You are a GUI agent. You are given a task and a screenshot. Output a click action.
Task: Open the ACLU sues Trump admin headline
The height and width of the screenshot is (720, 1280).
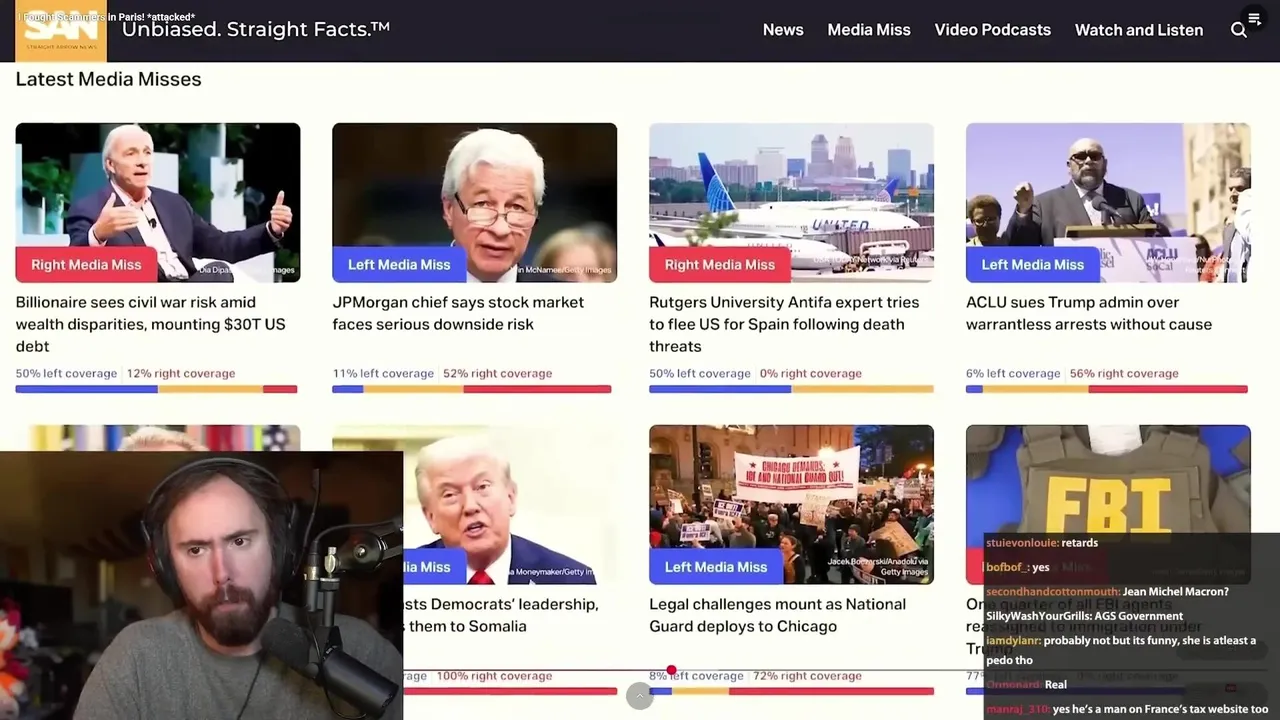1089,313
